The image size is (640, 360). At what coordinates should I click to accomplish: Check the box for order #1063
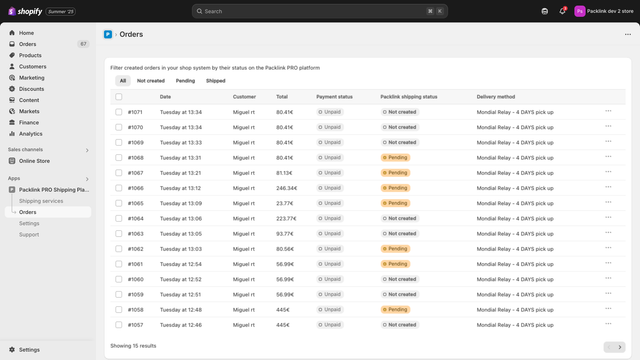[118, 233]
